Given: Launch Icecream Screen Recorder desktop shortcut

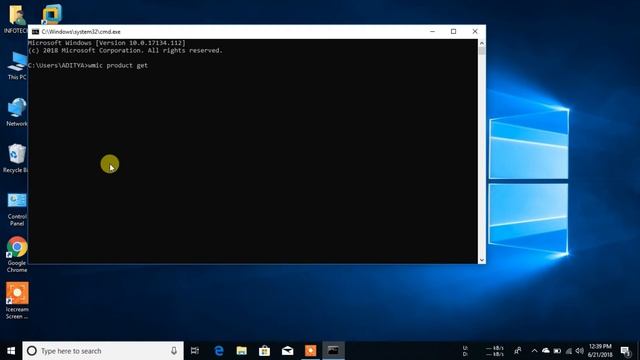Looking at the screenshot, I should pos(17,301).
